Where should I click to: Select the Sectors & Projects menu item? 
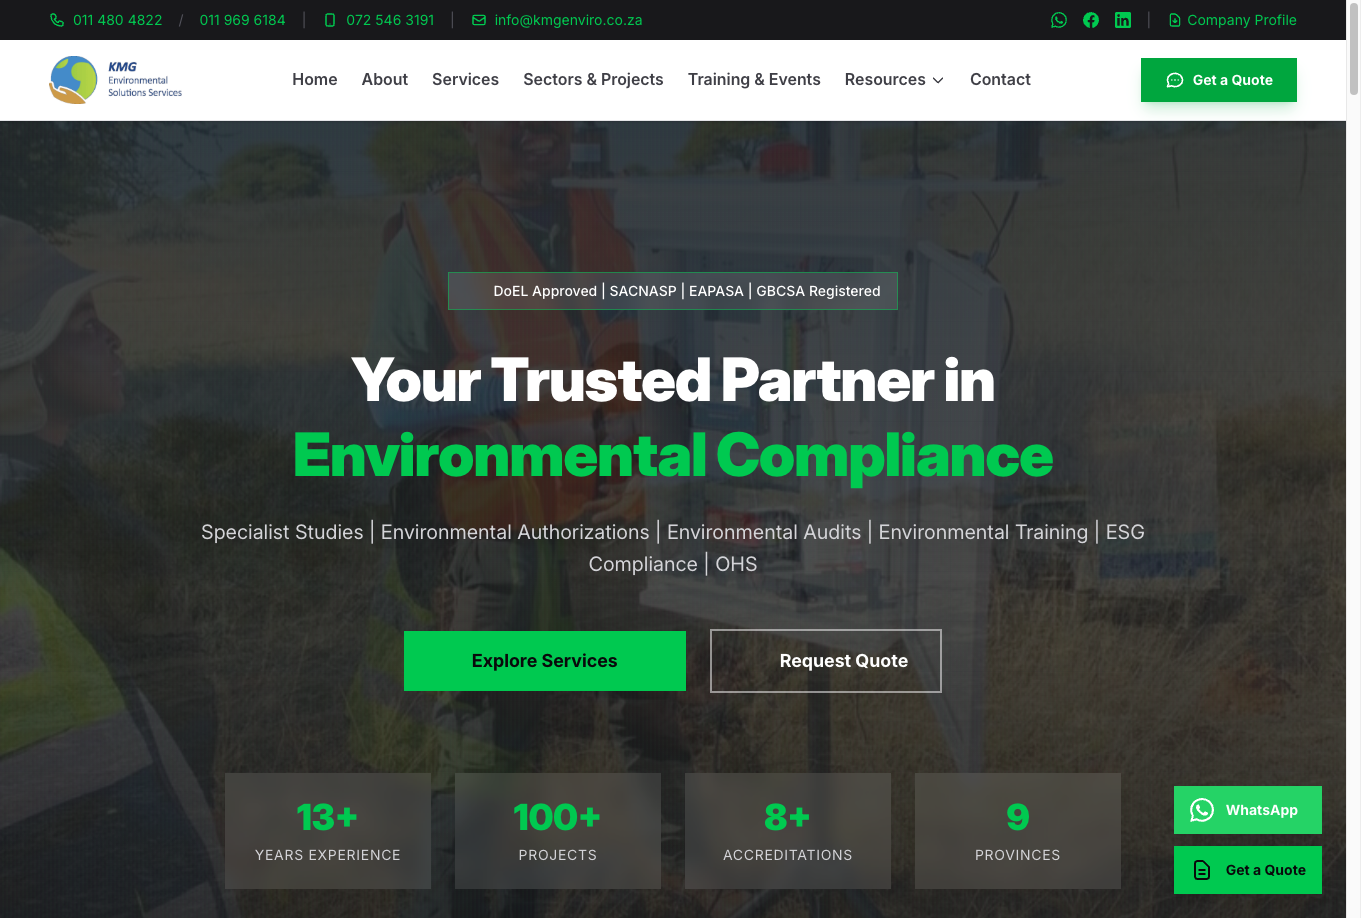[593, 79]
